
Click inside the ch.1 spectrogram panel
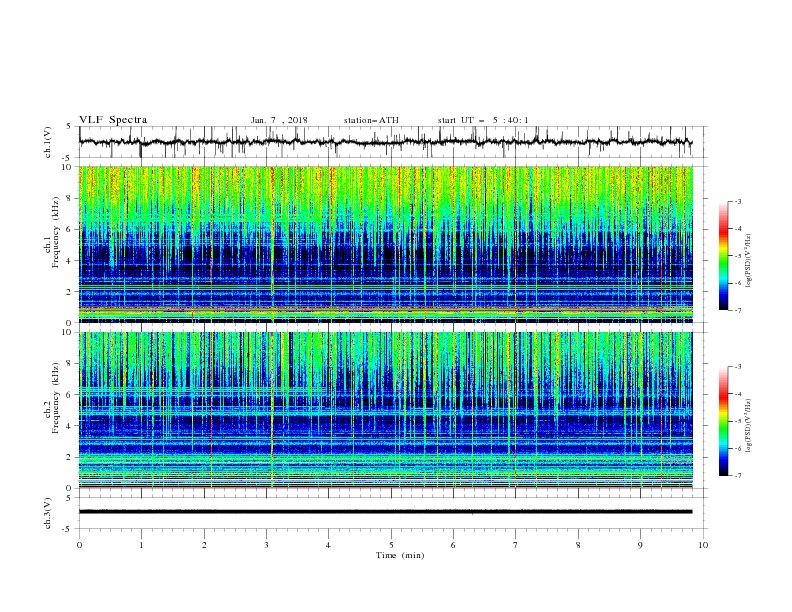pos(385,244)
